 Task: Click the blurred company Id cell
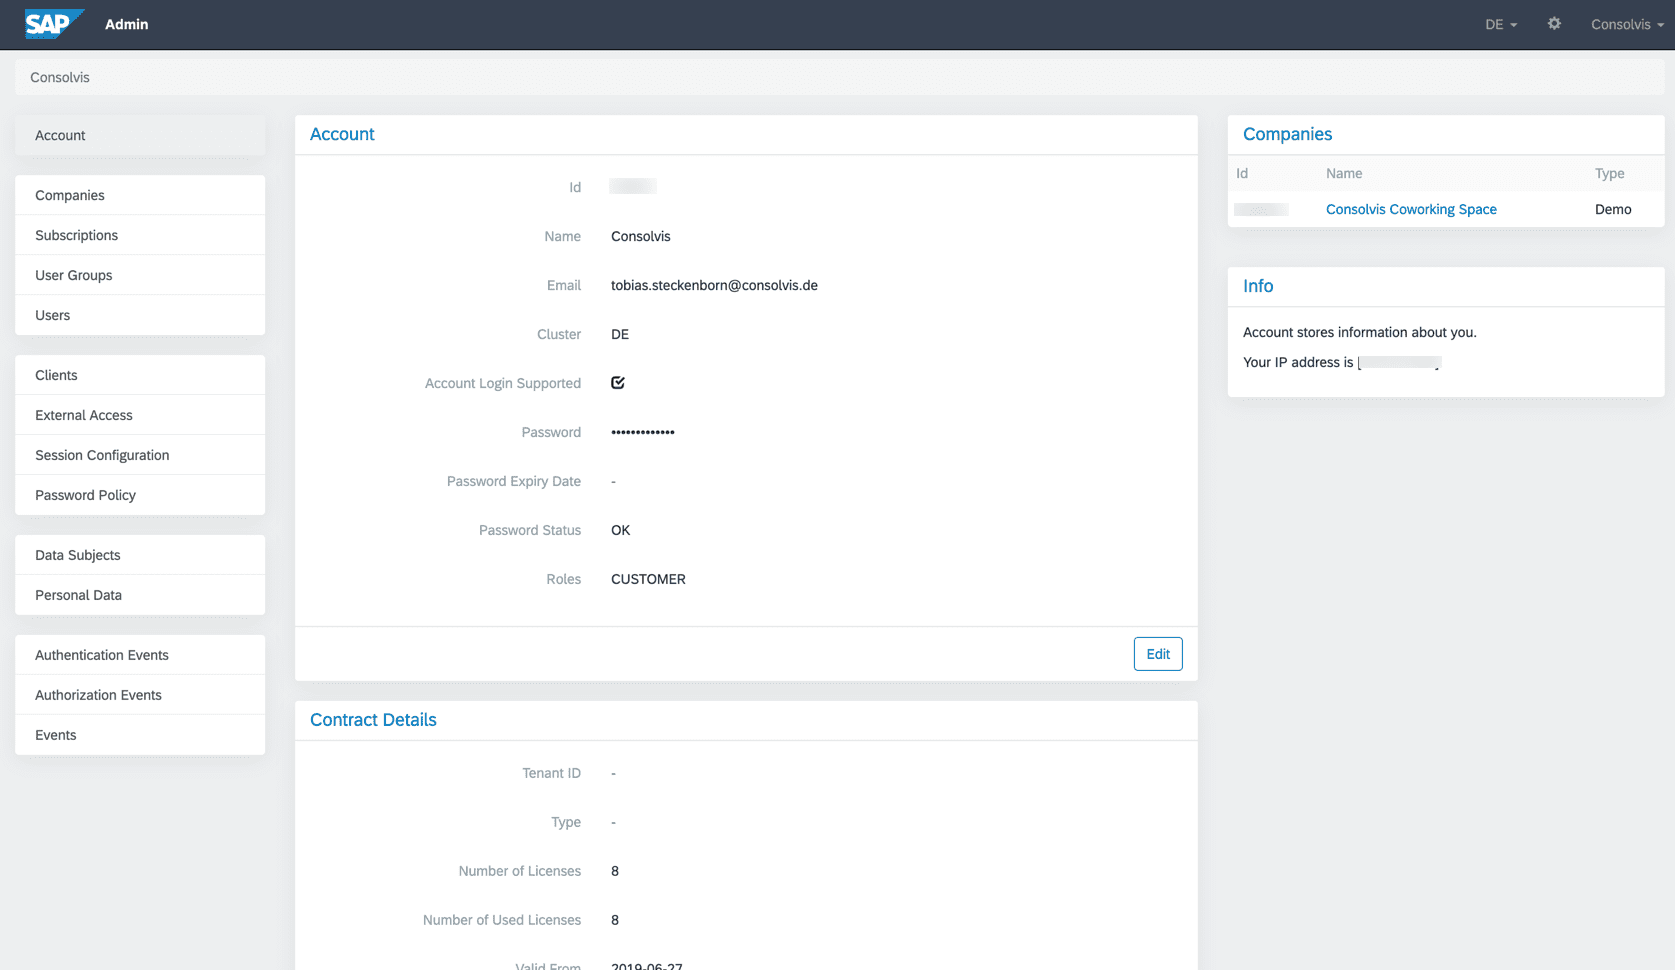click(1262, 209)
